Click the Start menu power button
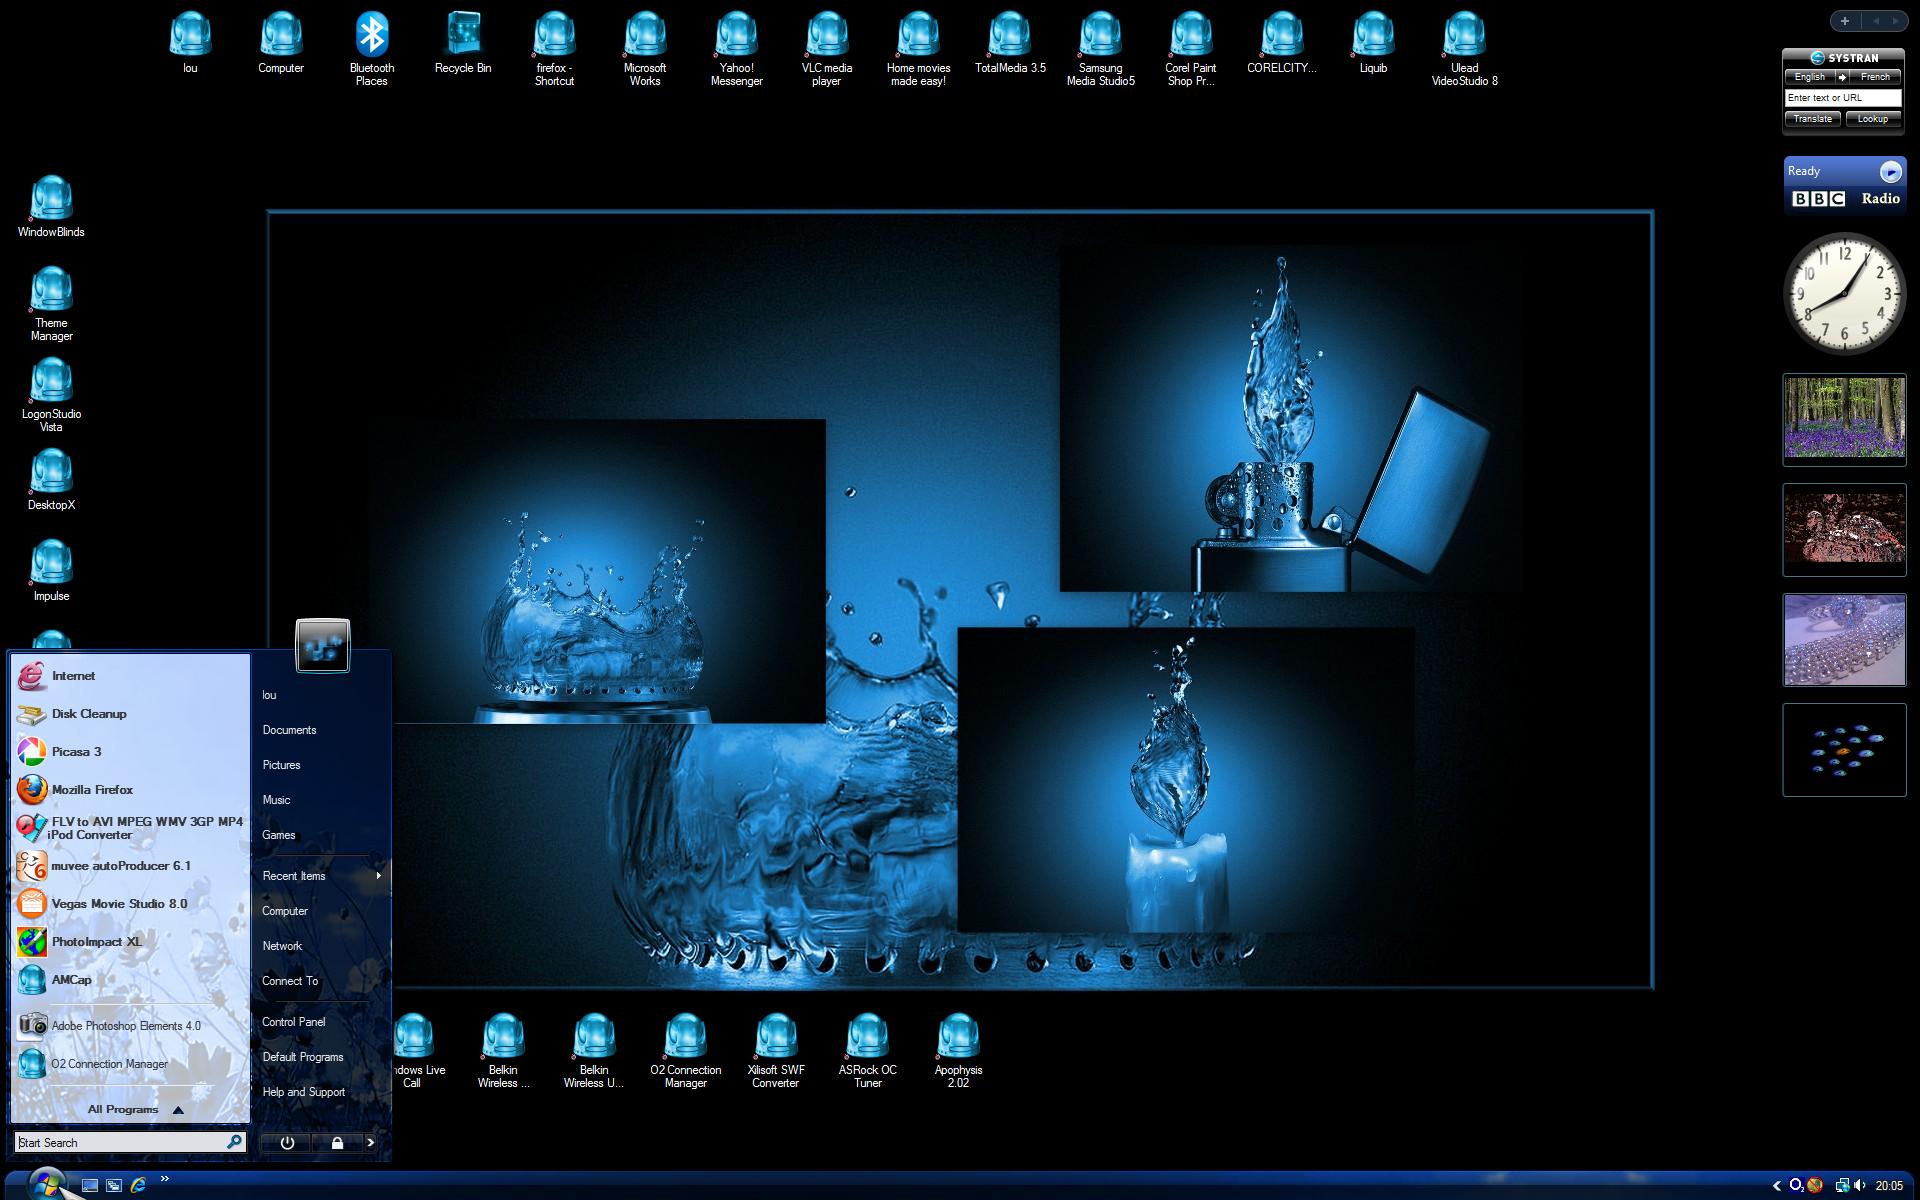 287,1142
